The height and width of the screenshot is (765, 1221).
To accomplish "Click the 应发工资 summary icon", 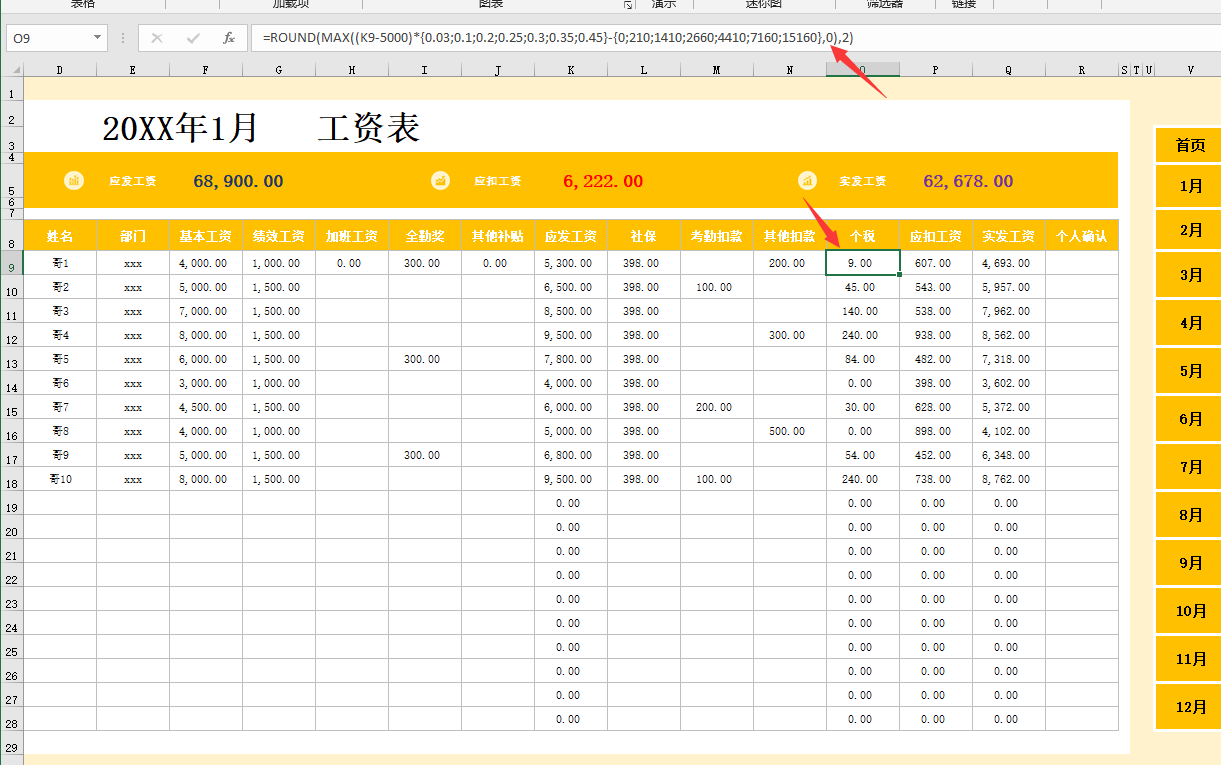I will 74,181.
